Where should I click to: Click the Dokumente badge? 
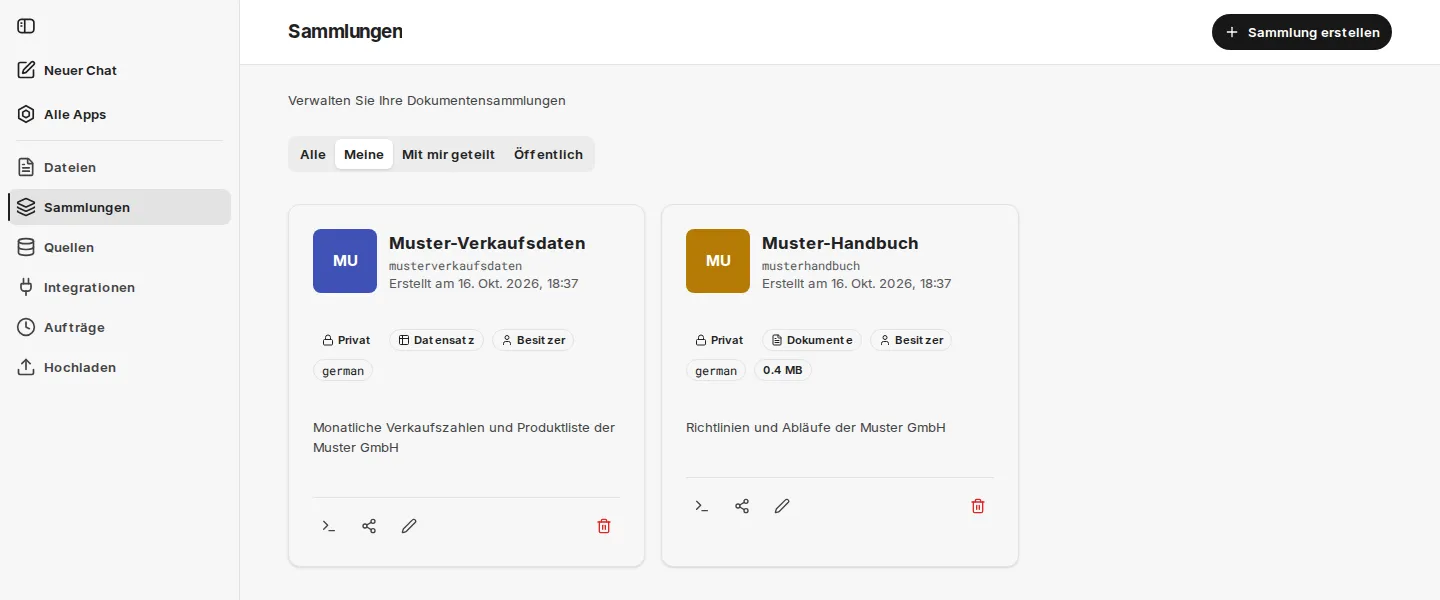coord(812,340)
